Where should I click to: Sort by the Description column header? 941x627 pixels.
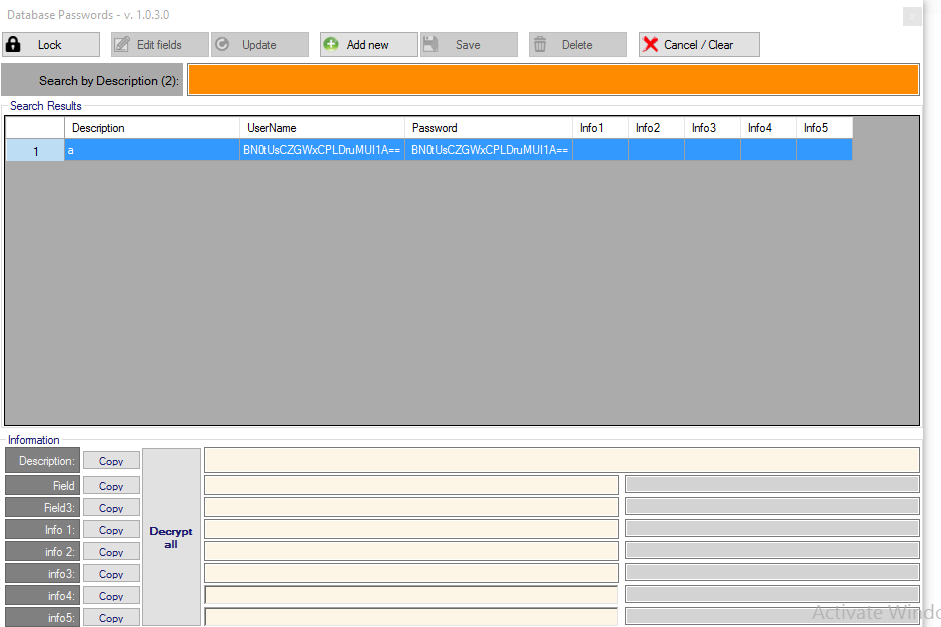click(x=152, y=128)
